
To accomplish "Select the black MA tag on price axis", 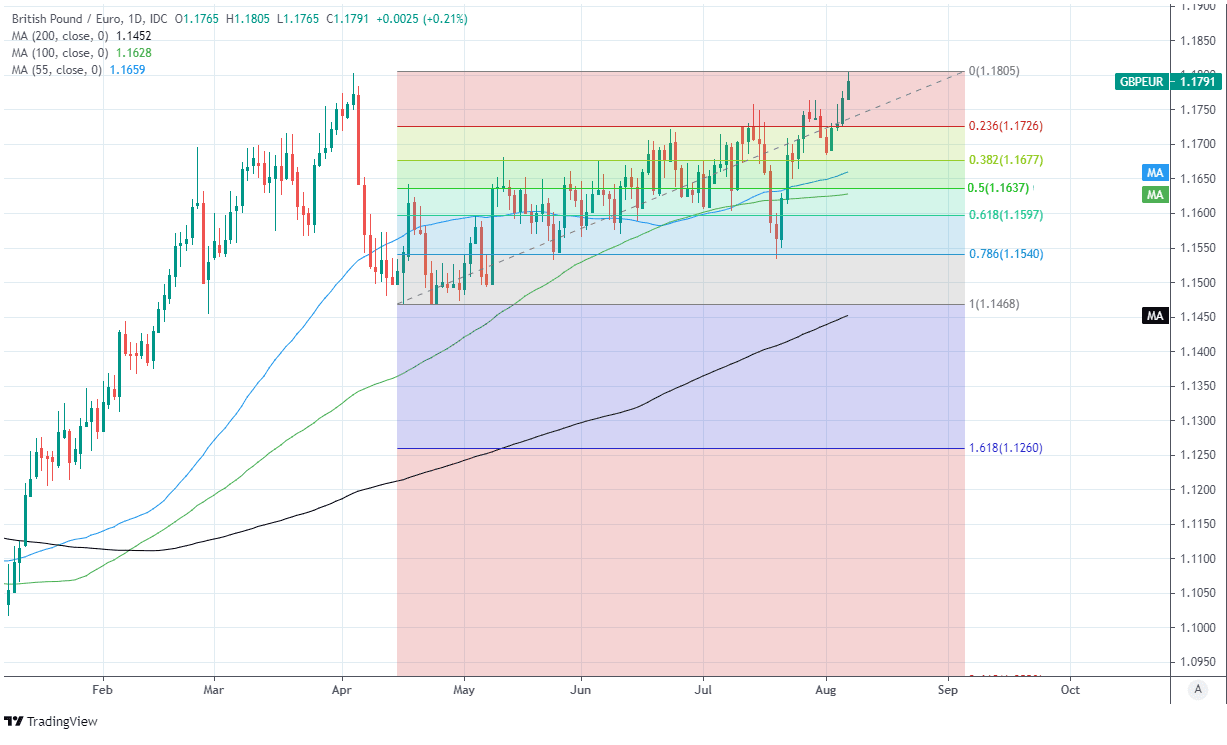I will coord(1155,316).
